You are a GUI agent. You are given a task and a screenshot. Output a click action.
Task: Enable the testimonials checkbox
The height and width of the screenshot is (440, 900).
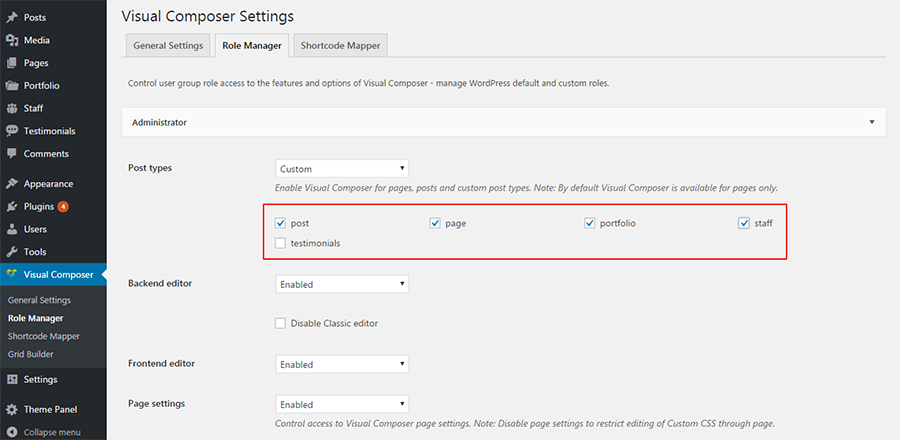281,243
